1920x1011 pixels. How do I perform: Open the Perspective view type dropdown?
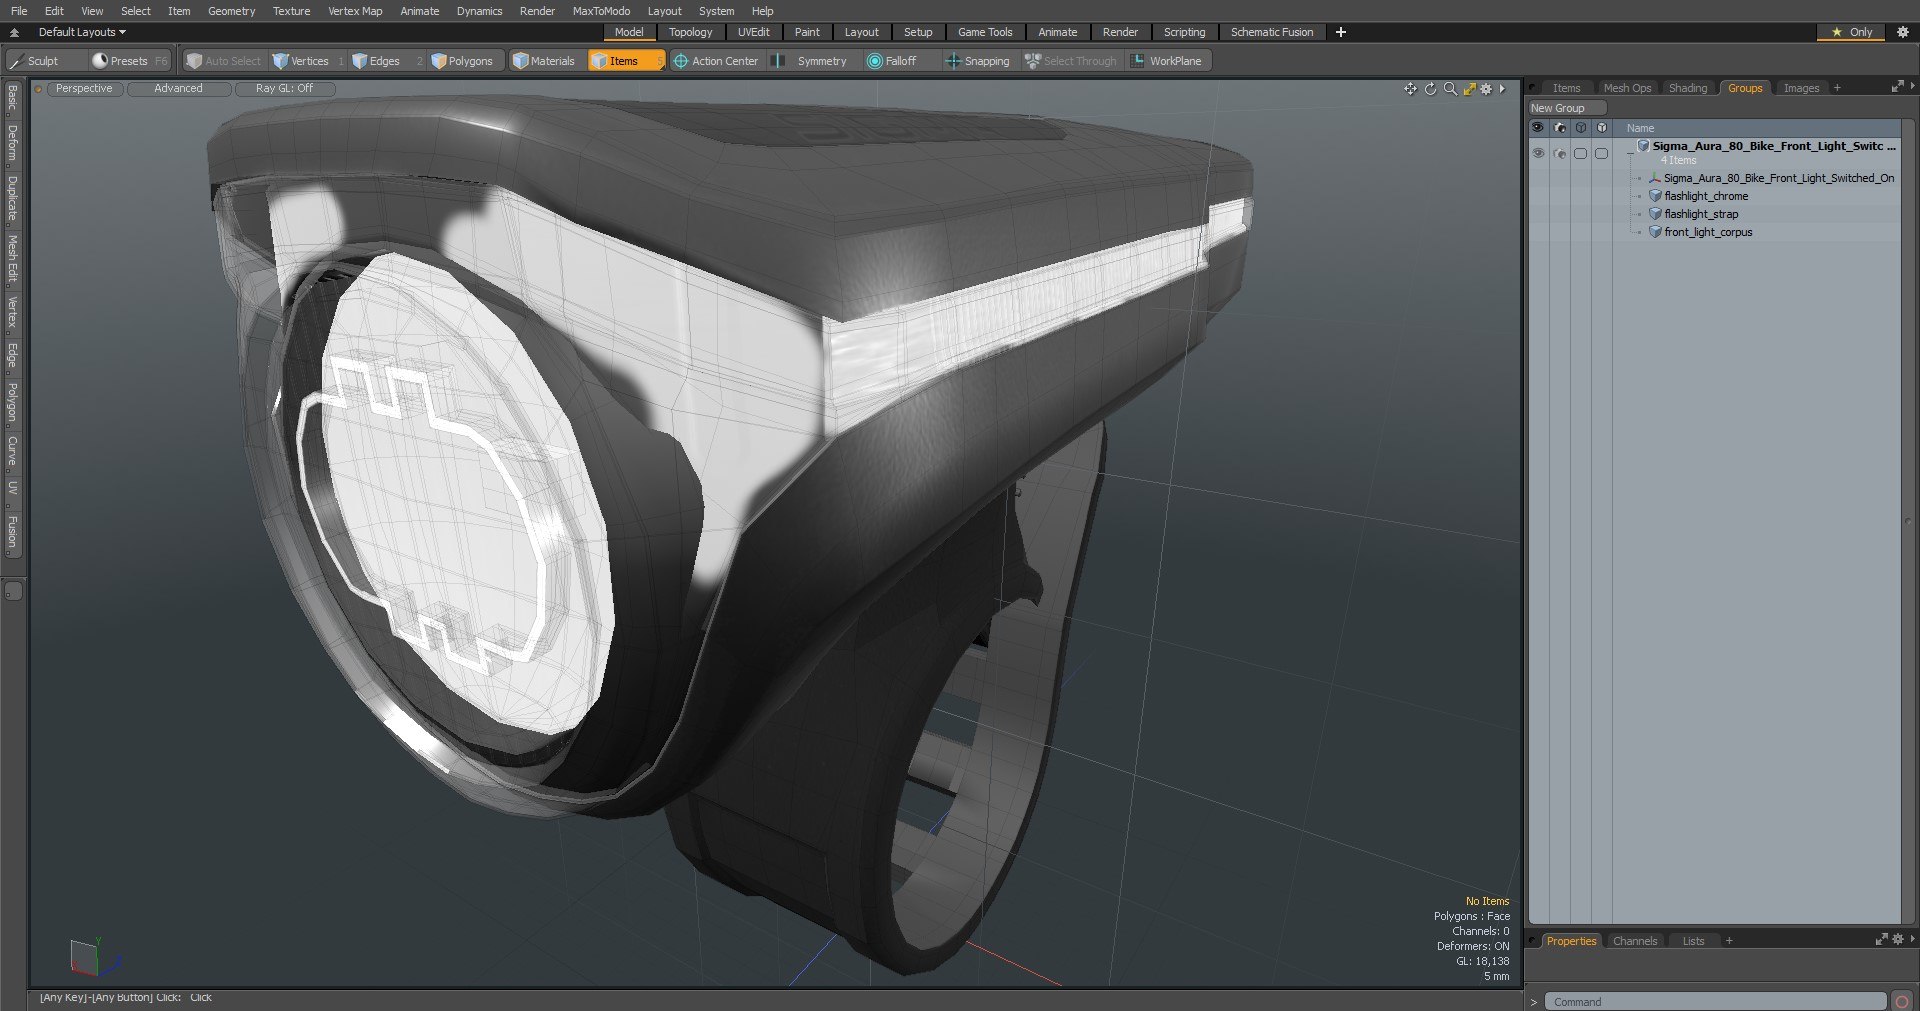tap(84, 89)
